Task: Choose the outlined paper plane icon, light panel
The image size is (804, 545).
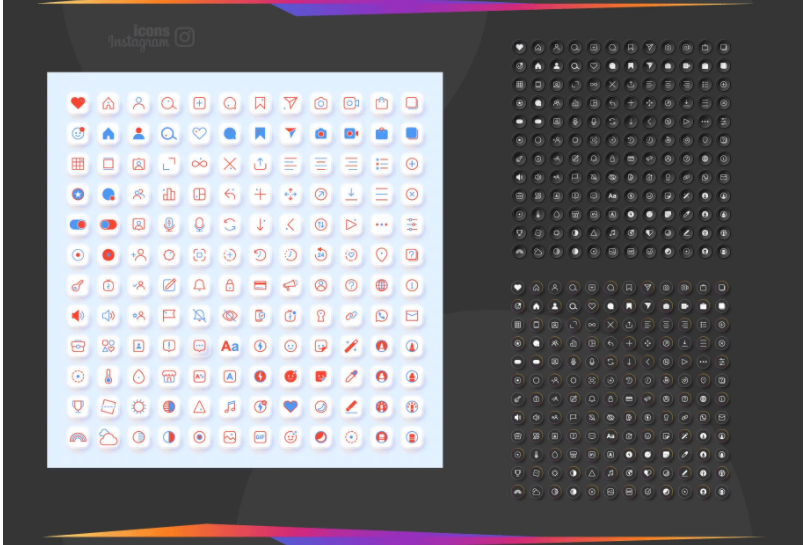Action: (290, 103)
